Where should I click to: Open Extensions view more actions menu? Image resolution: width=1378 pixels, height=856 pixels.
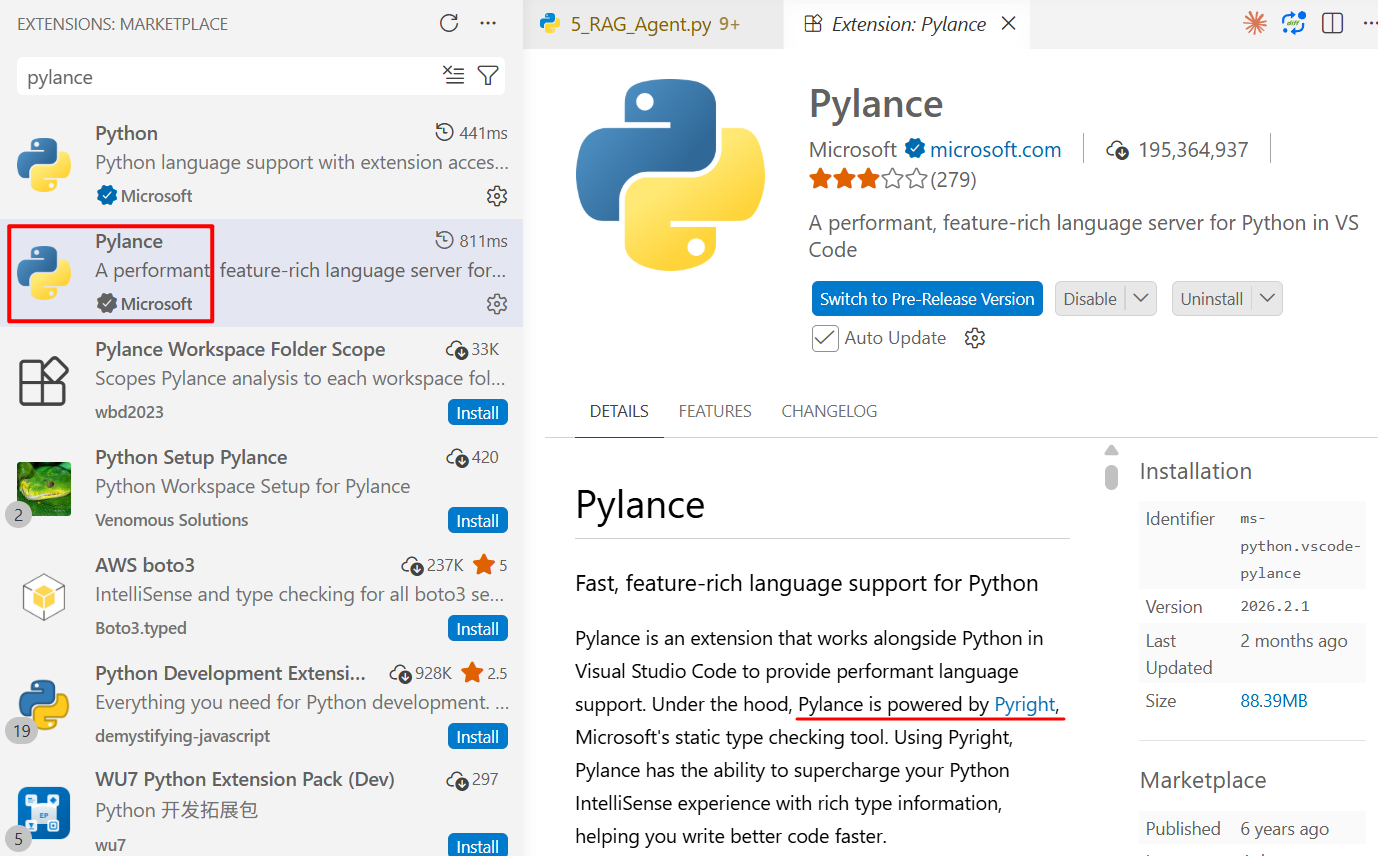click(488, 23)
